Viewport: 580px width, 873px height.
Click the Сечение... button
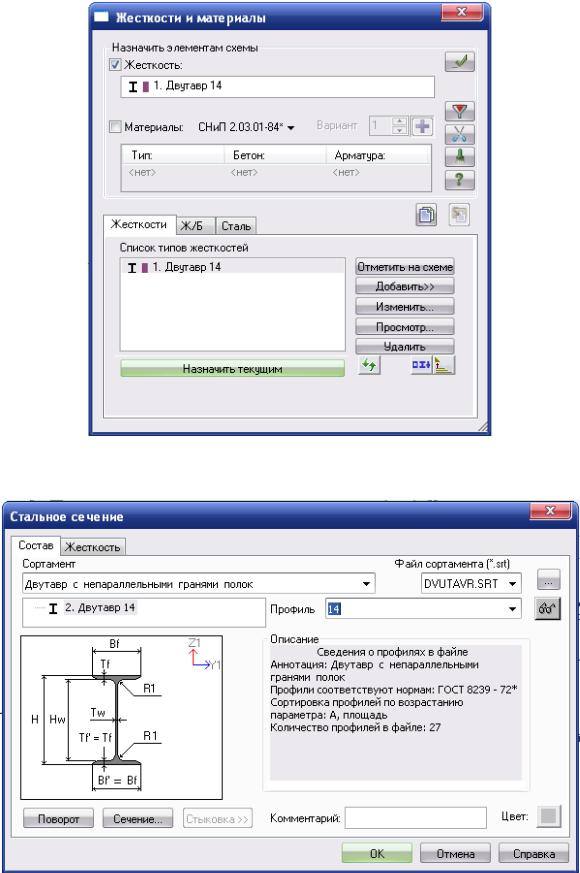[138, 818]
